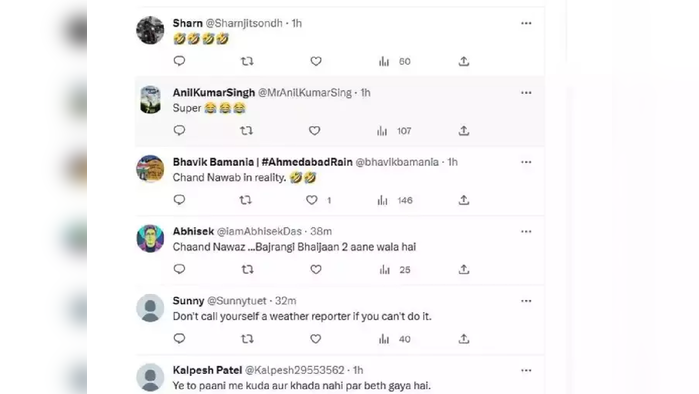Open Bhavik Bamania's profile picture
Viewport: 699px width, 394px height.
pyautogui.click(x=150, y=169)
